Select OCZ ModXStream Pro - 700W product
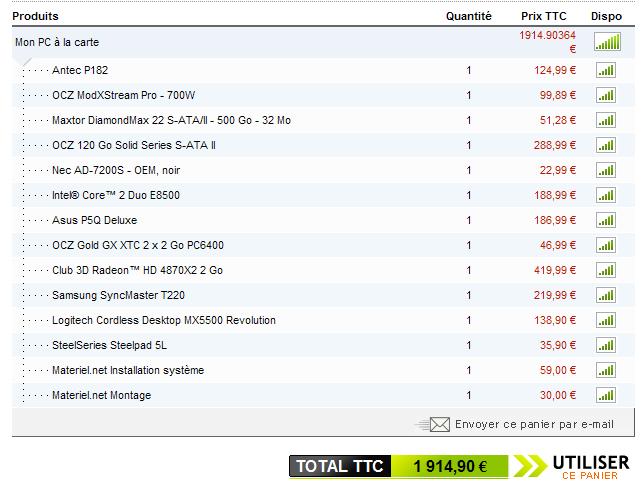 pyautogui.click(x=124, y=95)
